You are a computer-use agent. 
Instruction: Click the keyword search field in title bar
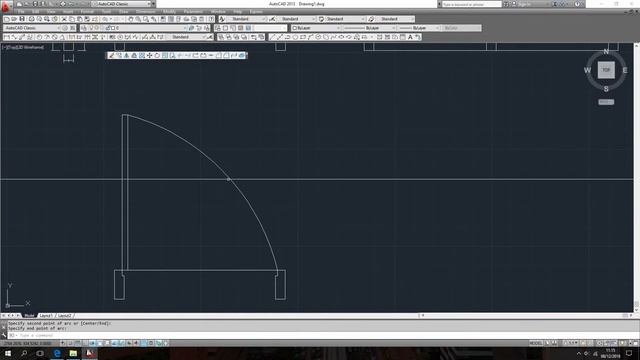pos(472,4)
